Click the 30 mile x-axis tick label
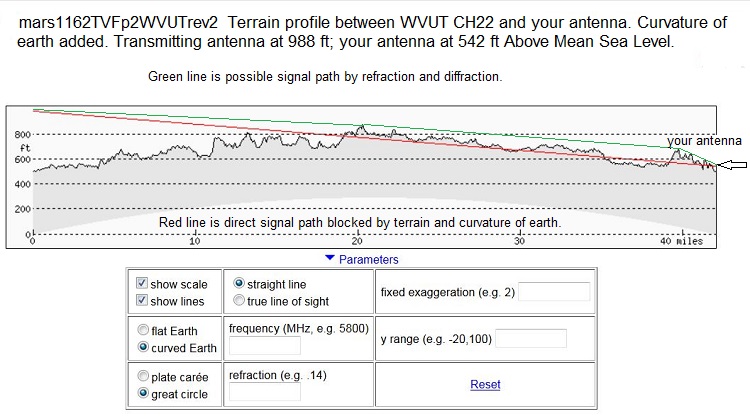This screenshot has height=416, width=750. coord(519,241)
